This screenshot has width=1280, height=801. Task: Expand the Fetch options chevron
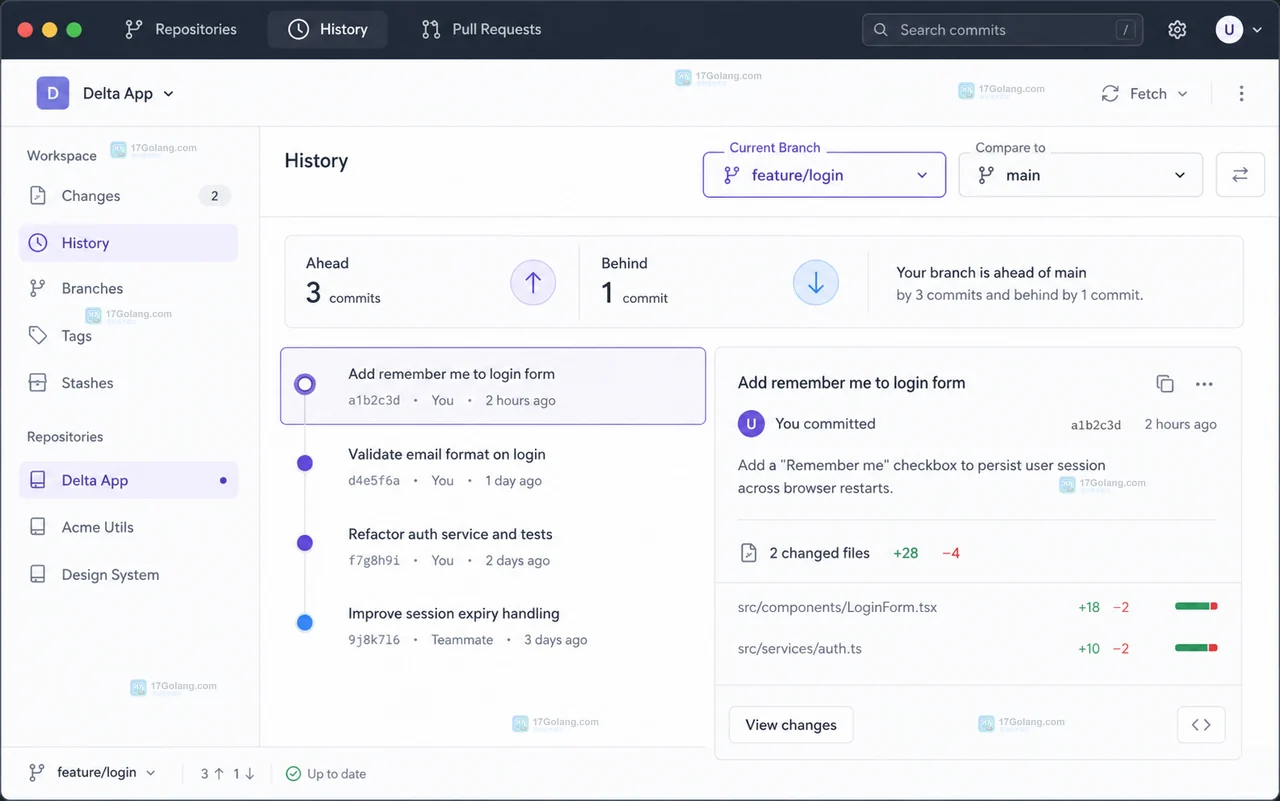click(1183, 93)
